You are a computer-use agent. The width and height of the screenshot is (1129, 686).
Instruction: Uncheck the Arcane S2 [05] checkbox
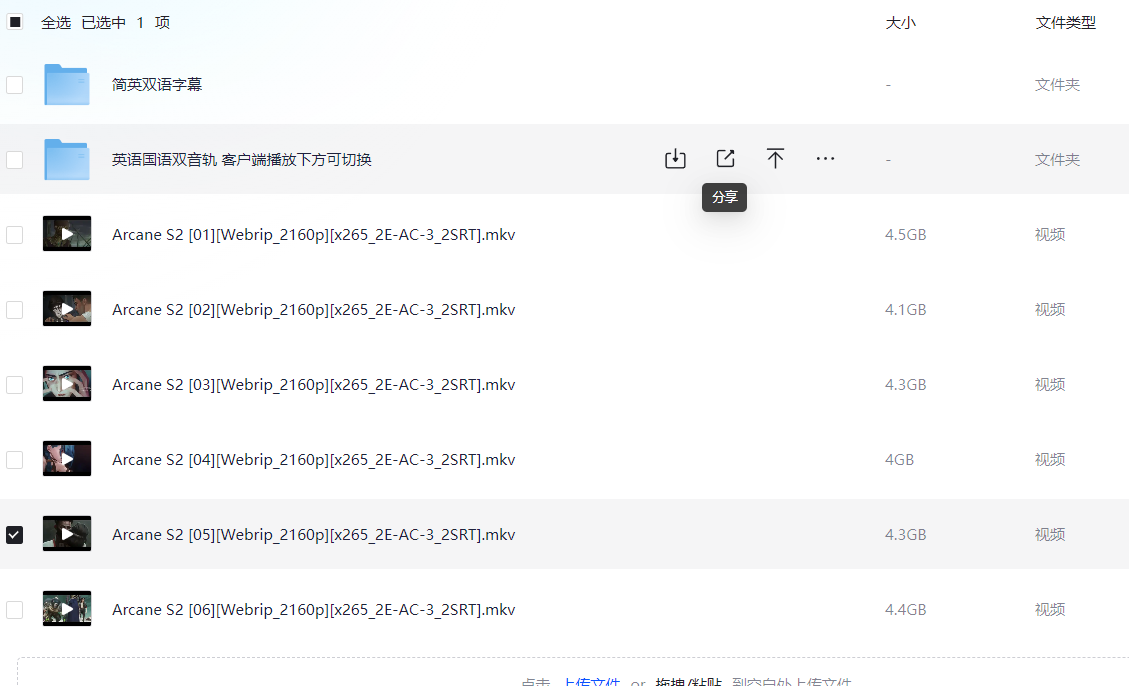pyautogui.click(x=14, y=535)
